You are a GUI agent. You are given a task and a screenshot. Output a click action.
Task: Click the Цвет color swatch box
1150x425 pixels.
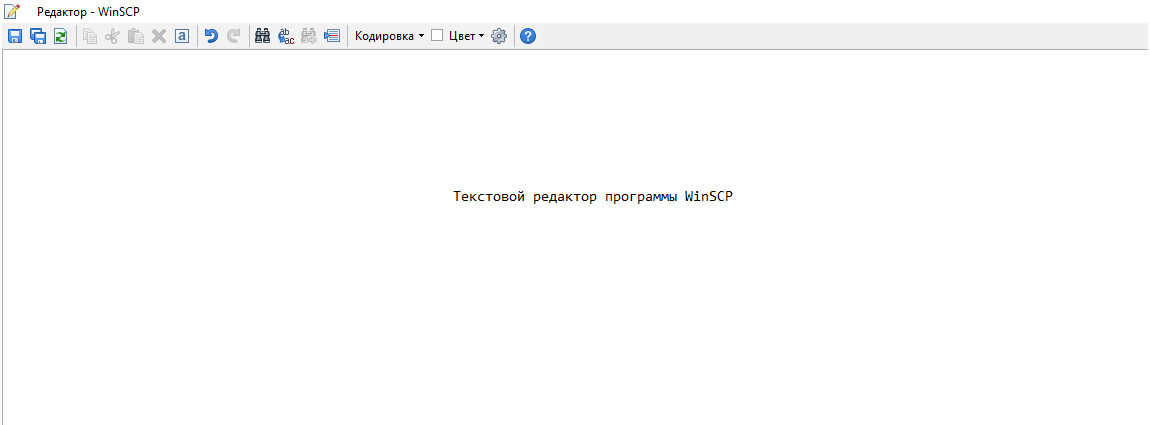tap(437, 36)
